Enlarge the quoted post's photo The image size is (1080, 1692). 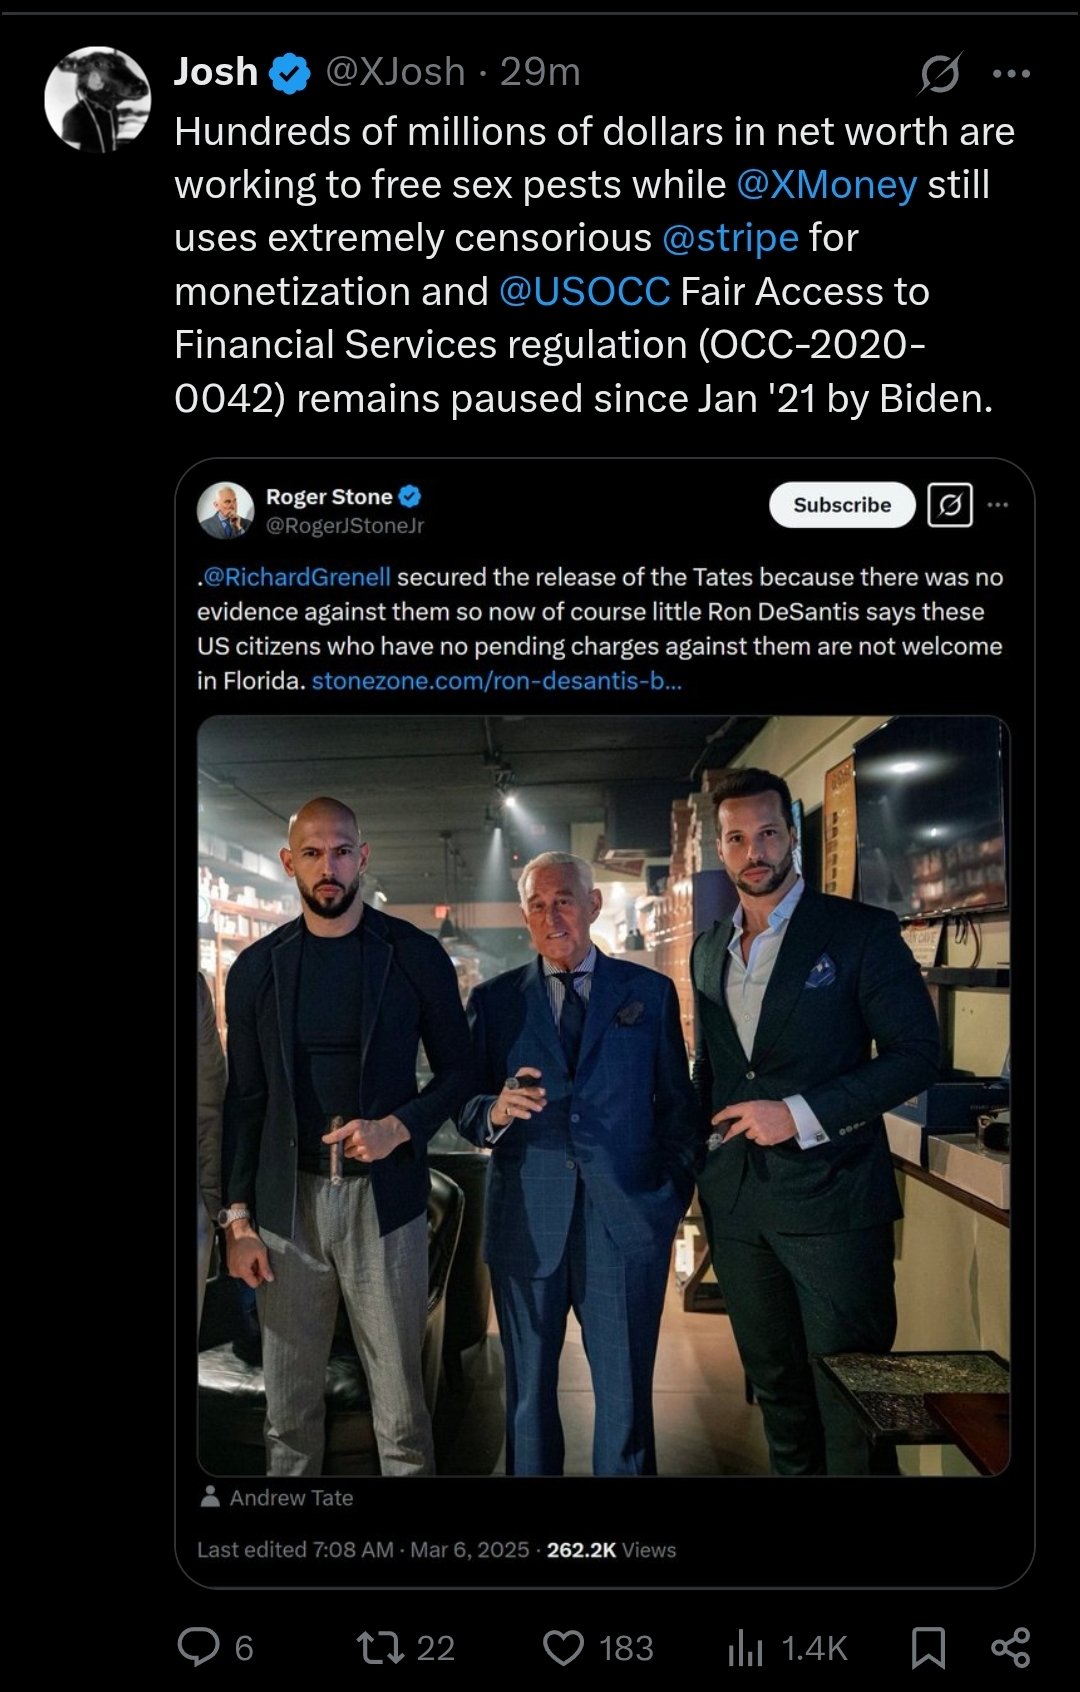(x=603, y=1095)
